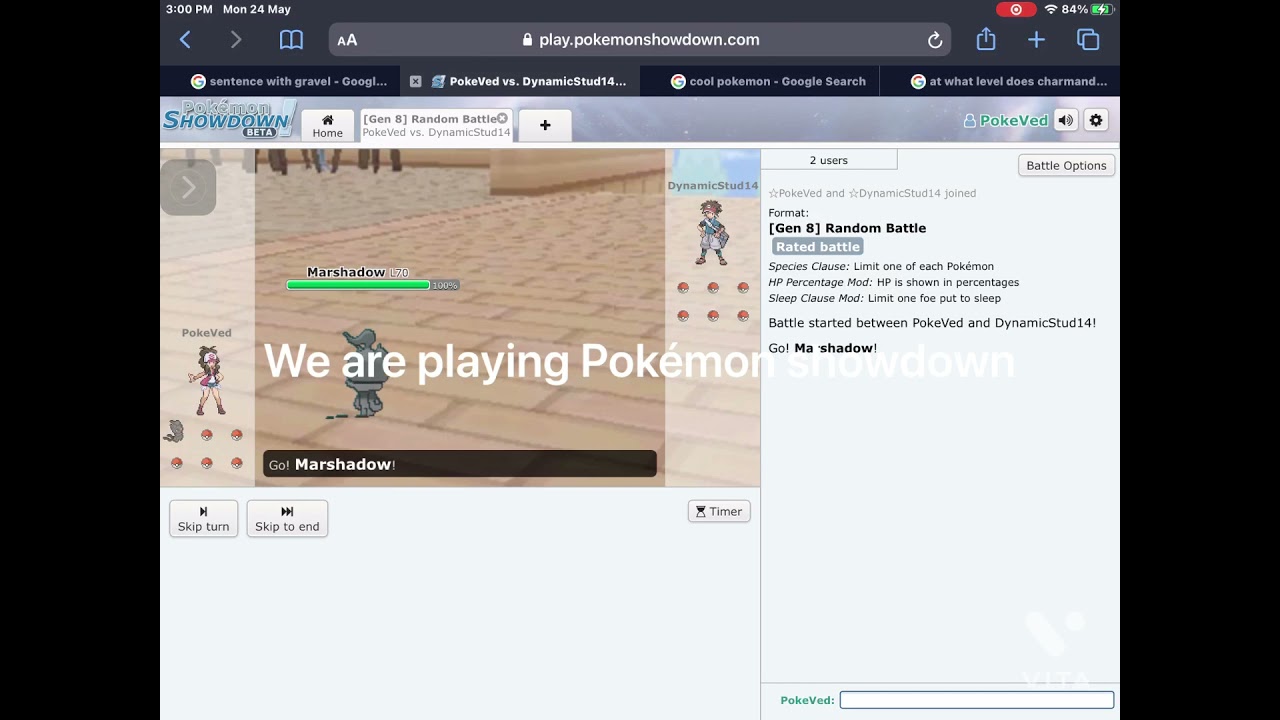Click the Pokémon Showdown BETA logo
The image size is (1280, 720).
229,118
